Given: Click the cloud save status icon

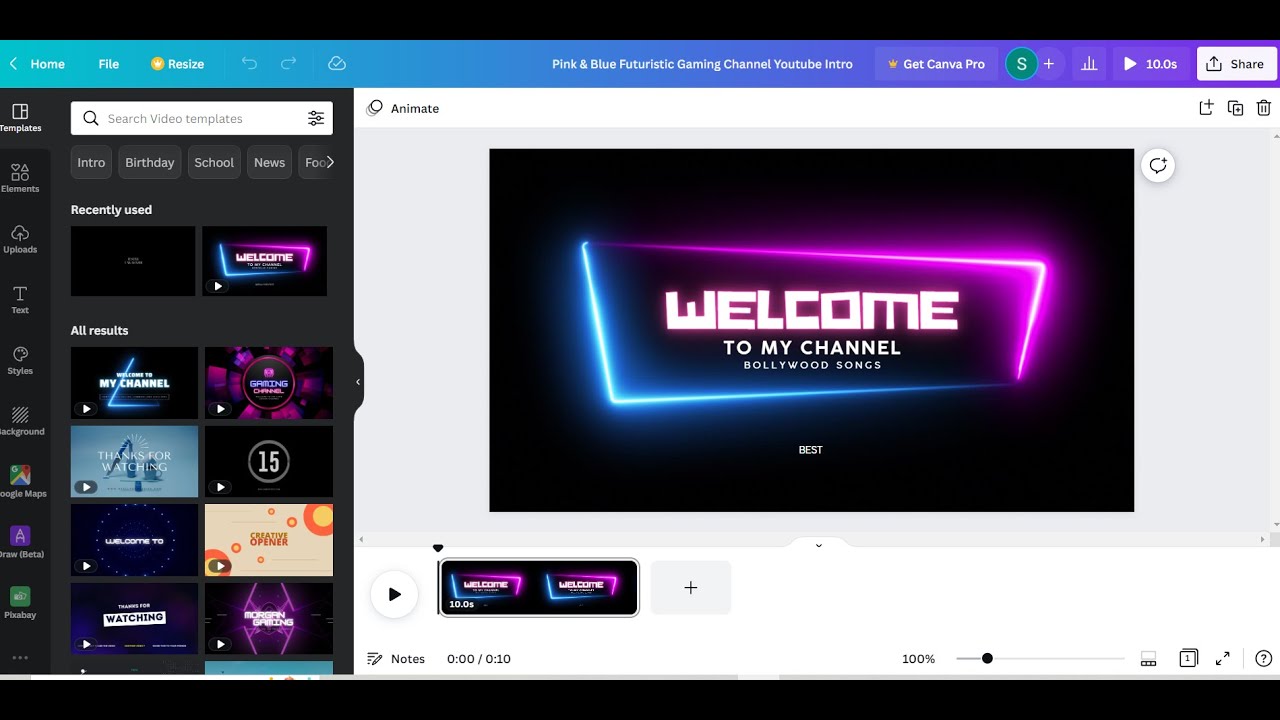Looking at the screenshot, I should click(337, 63).
